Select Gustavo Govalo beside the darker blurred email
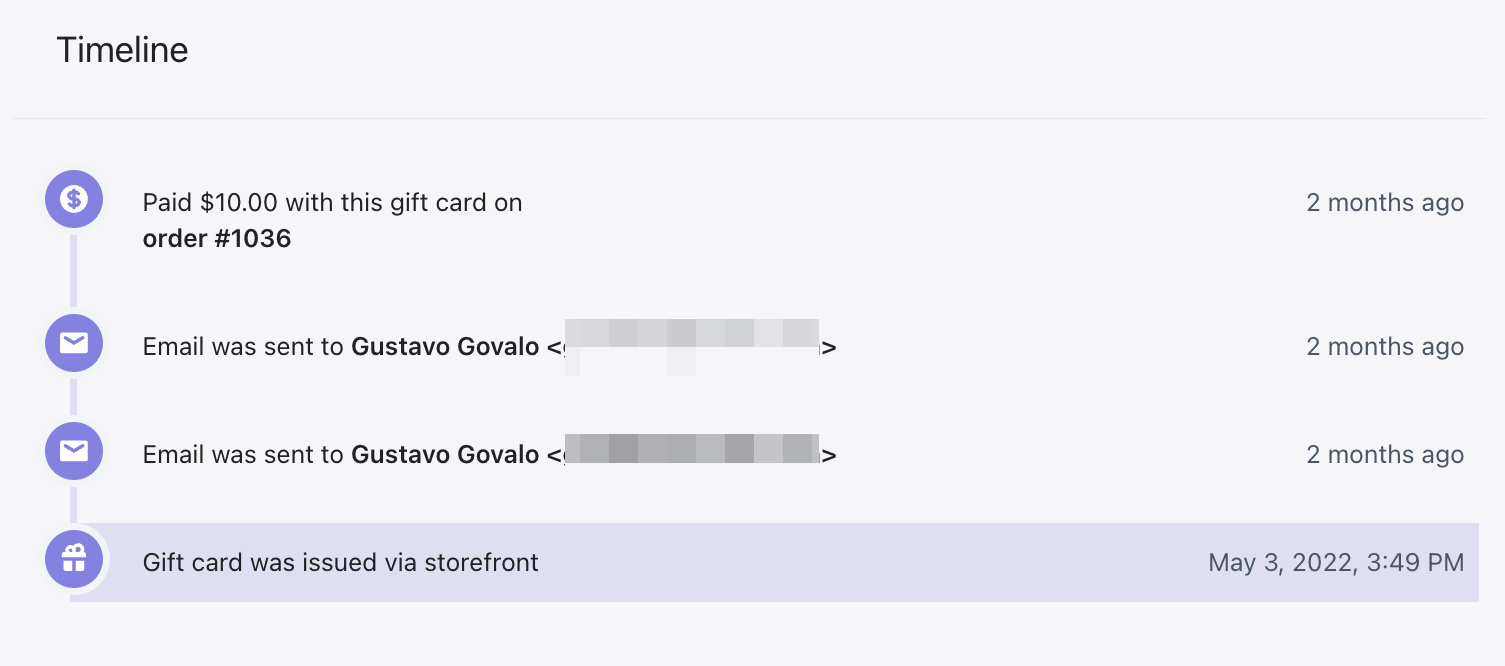Image resolution: width=1505 pixels, height=666 pixels. tap(445, 455)
